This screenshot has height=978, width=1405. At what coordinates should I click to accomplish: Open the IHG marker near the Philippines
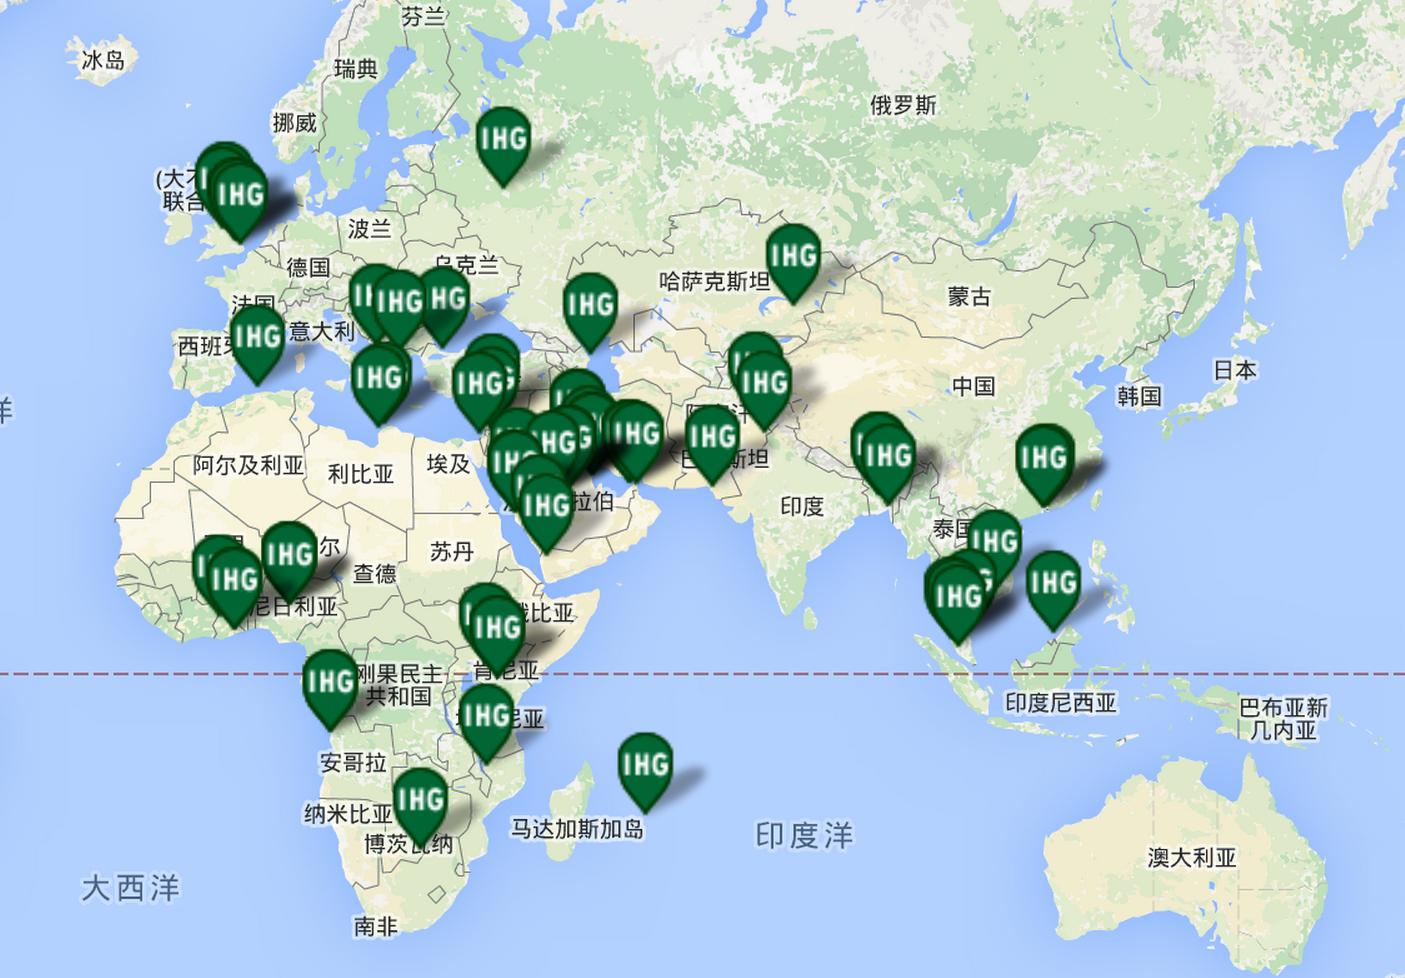coord(1053,590)
